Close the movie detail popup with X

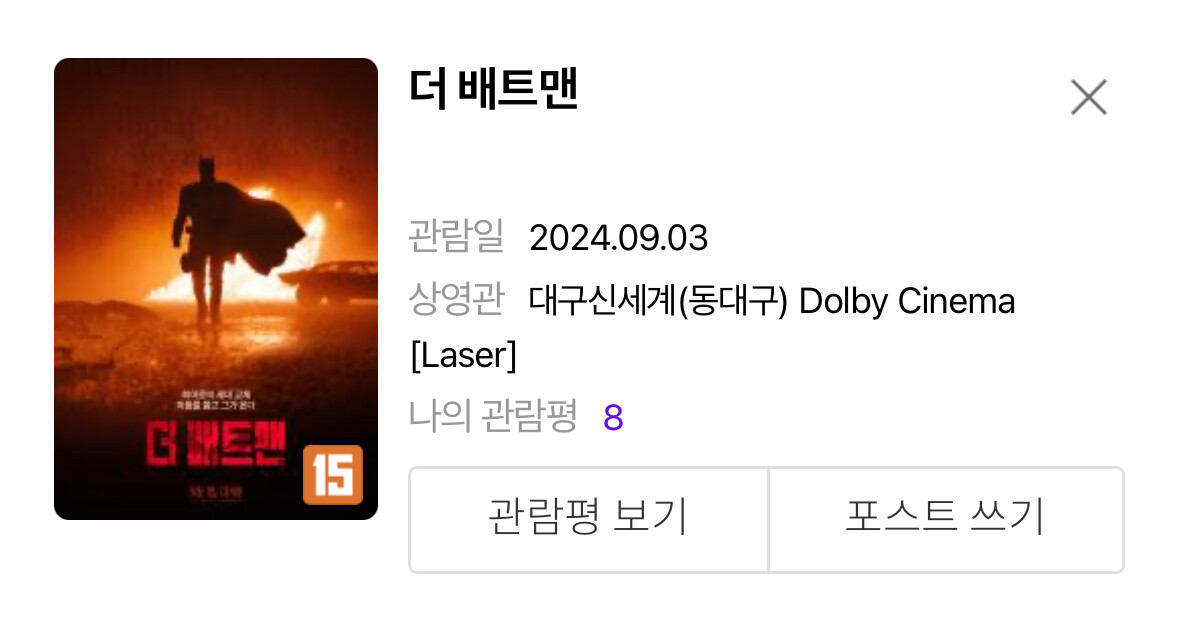(x=1088, y=97)
